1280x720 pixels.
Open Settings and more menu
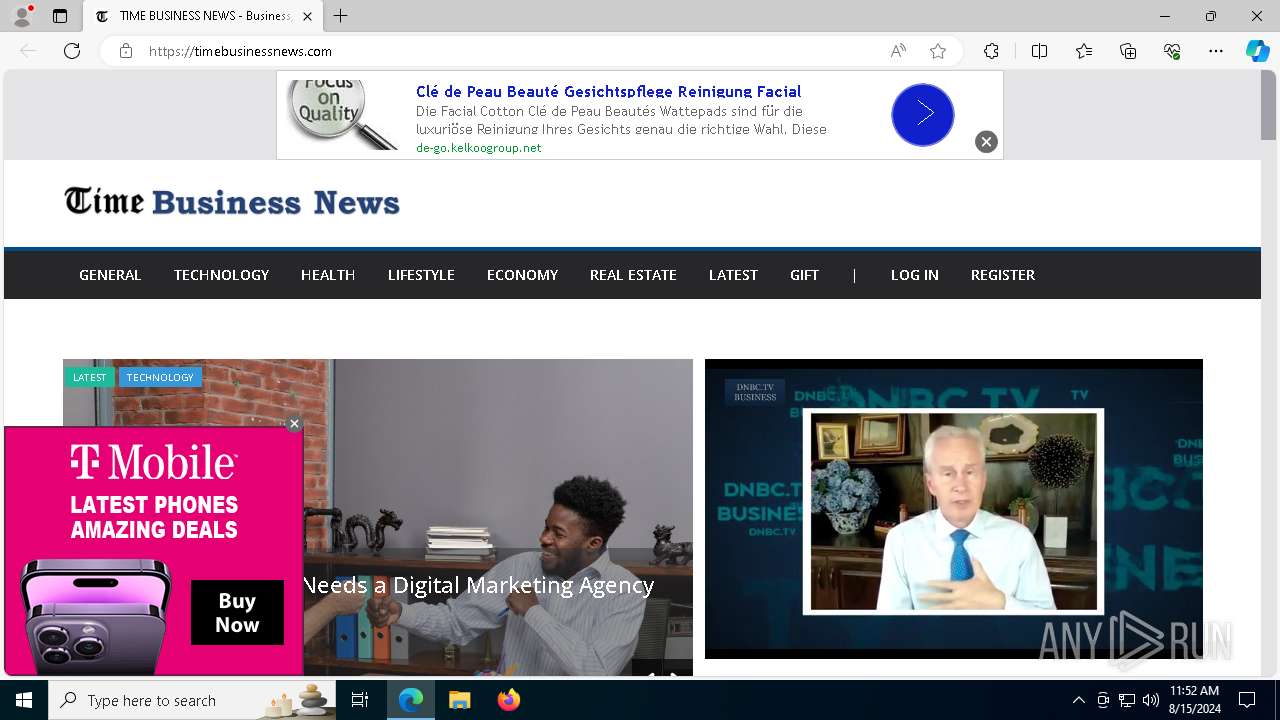click(x=1216, y=51)
